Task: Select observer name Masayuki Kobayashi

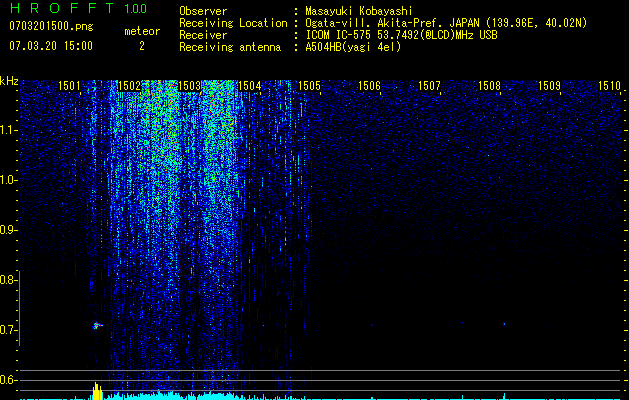Action: pos(359,11)
